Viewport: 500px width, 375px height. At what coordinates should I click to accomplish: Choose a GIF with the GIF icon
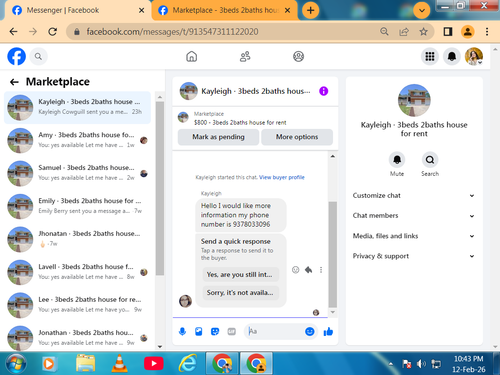click(x=231, y=331)
